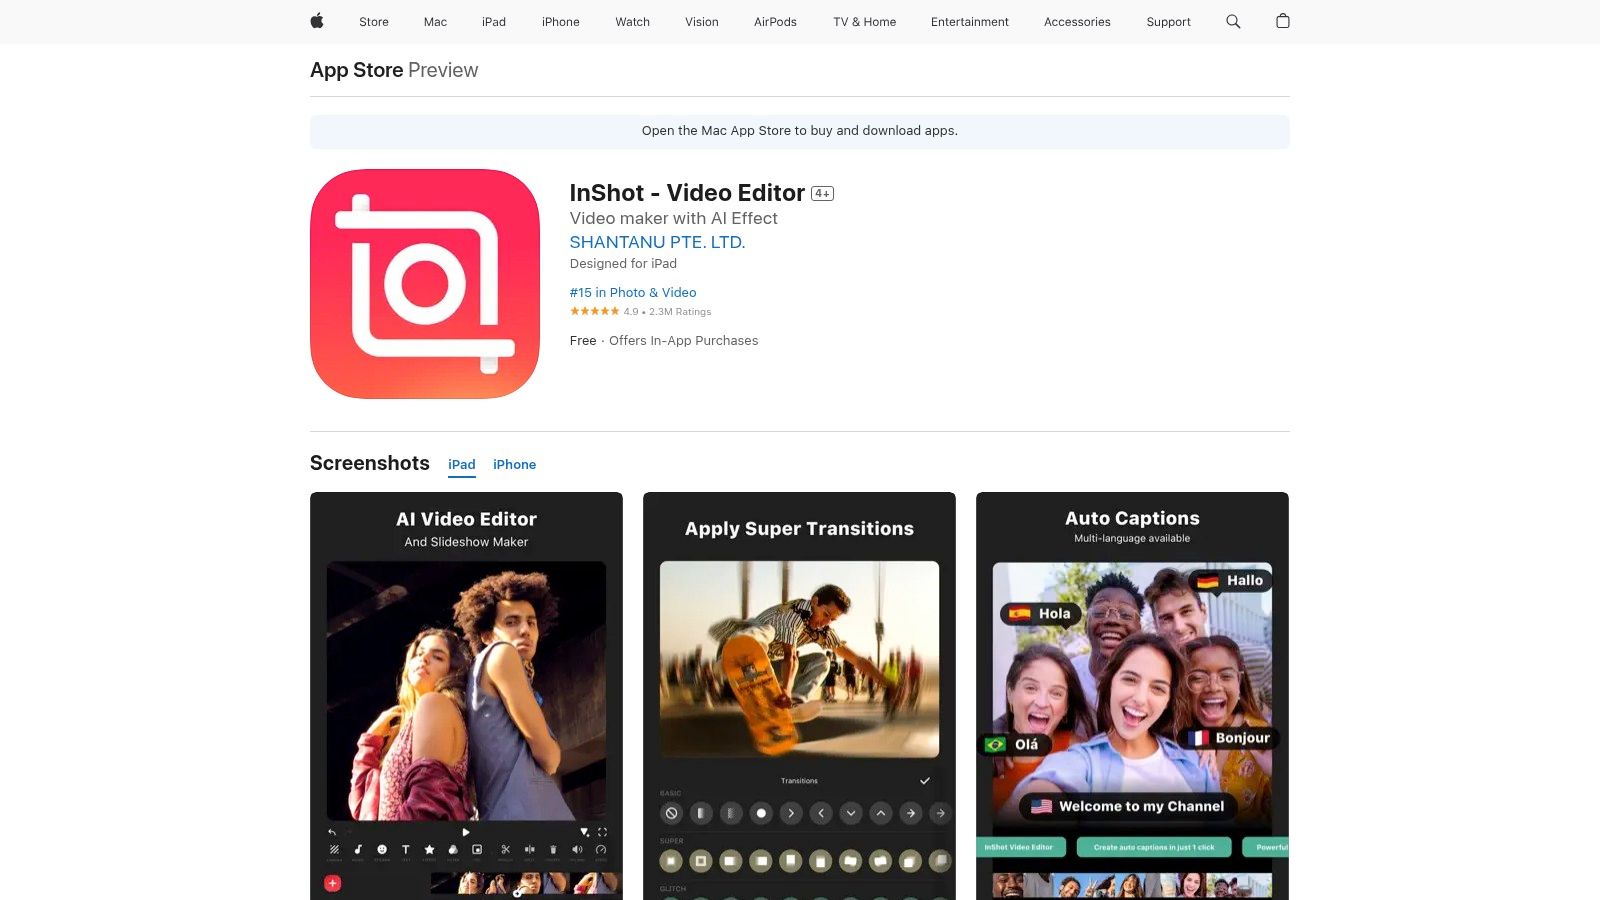Open the iPad menu in top navigation
The width and height of the screenshot is (1600, 900).
(x=494, y=22)
